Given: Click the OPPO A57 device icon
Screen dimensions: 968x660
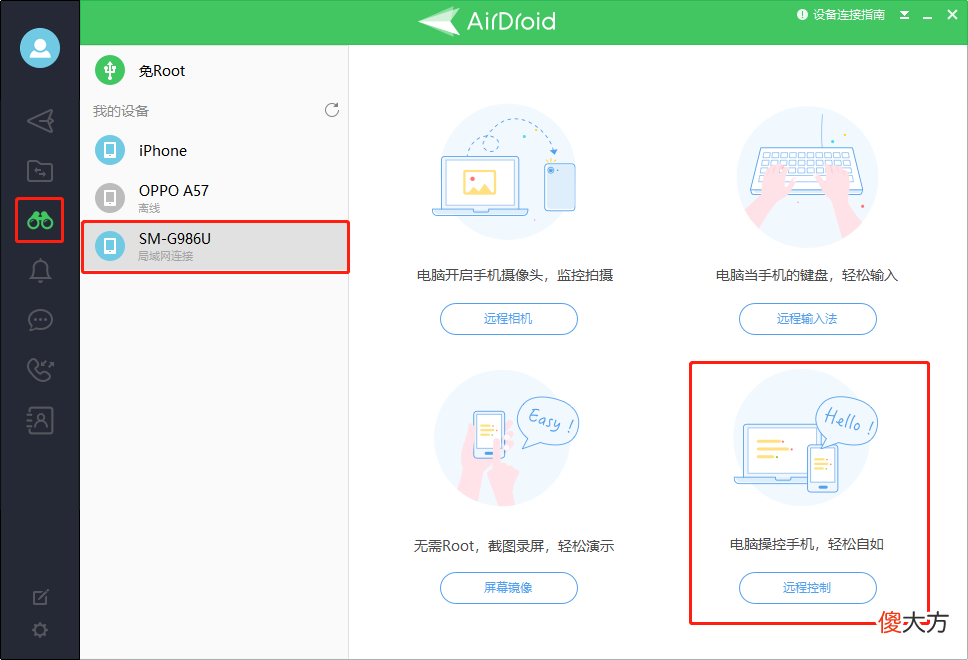Looking at the screenshot, I should [x=110, y=198].
